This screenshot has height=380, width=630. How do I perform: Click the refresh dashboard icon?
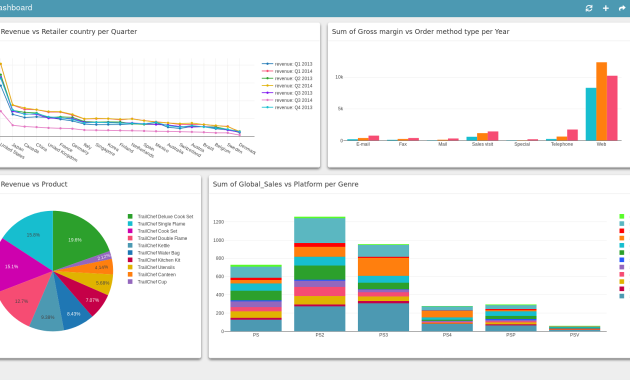click(x=589, y=8)
